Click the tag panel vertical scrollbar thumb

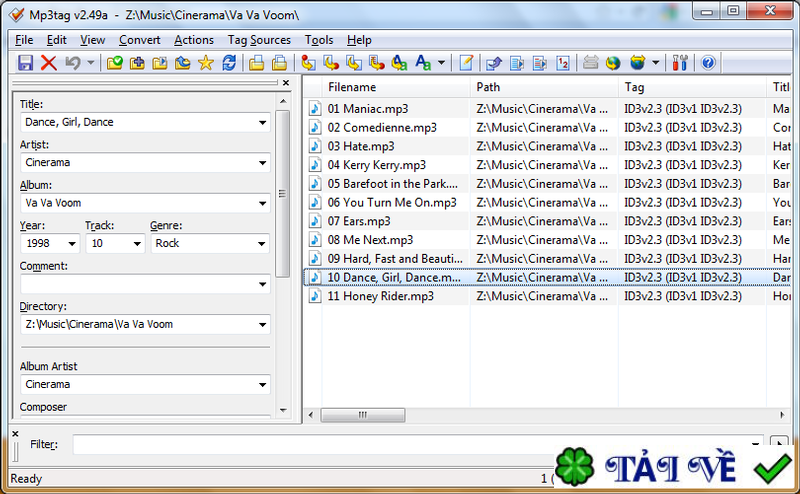[x=282, y=194]
